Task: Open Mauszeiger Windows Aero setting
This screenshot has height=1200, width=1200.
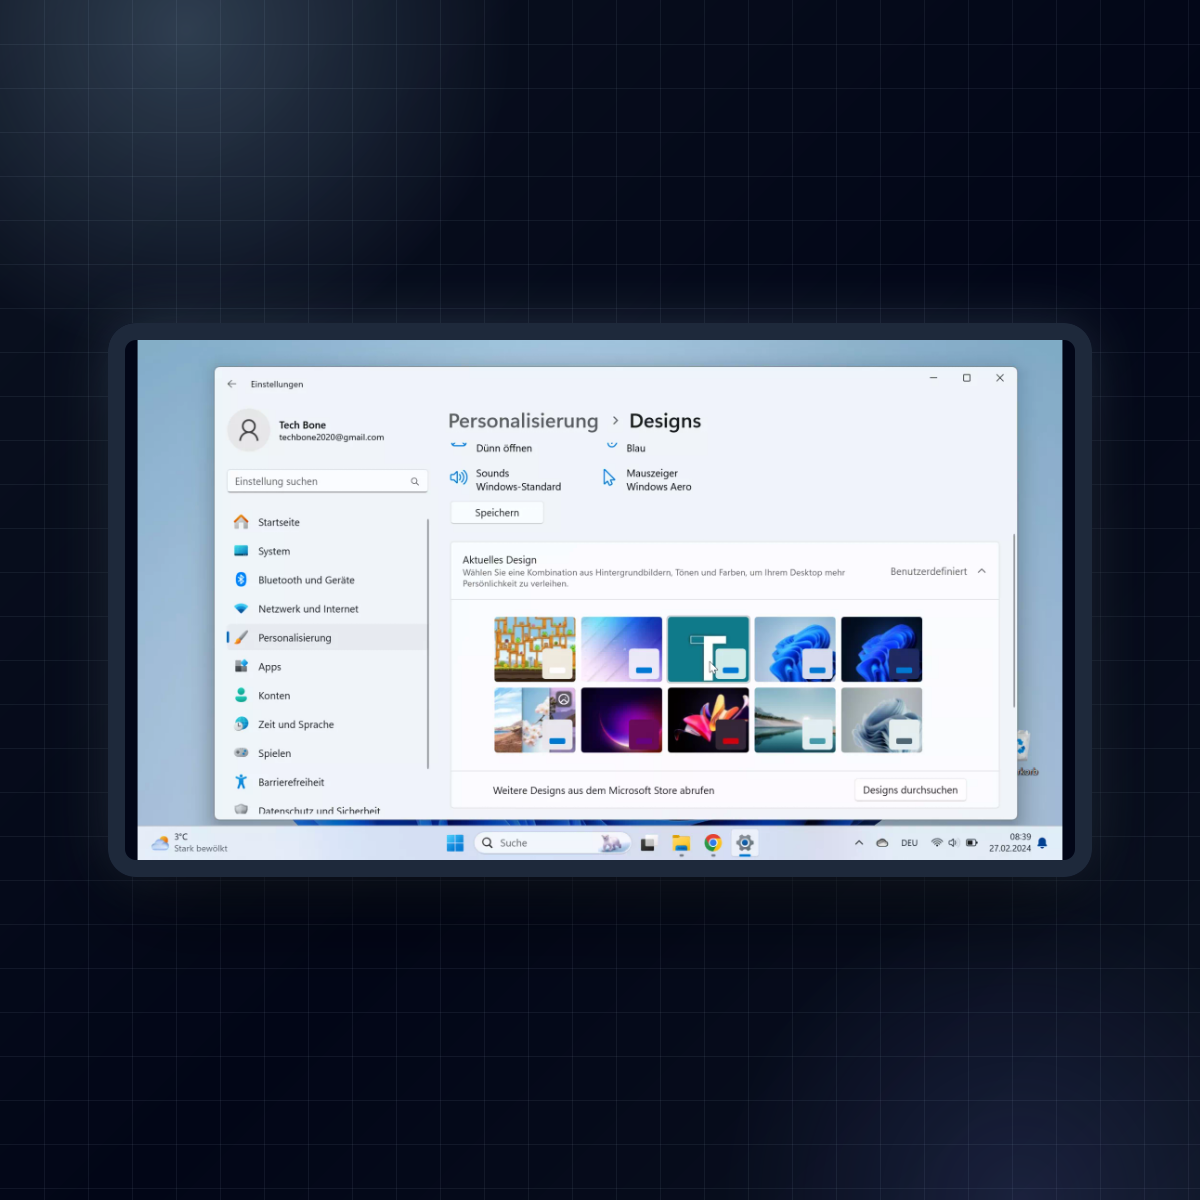Action: (648, 480)
